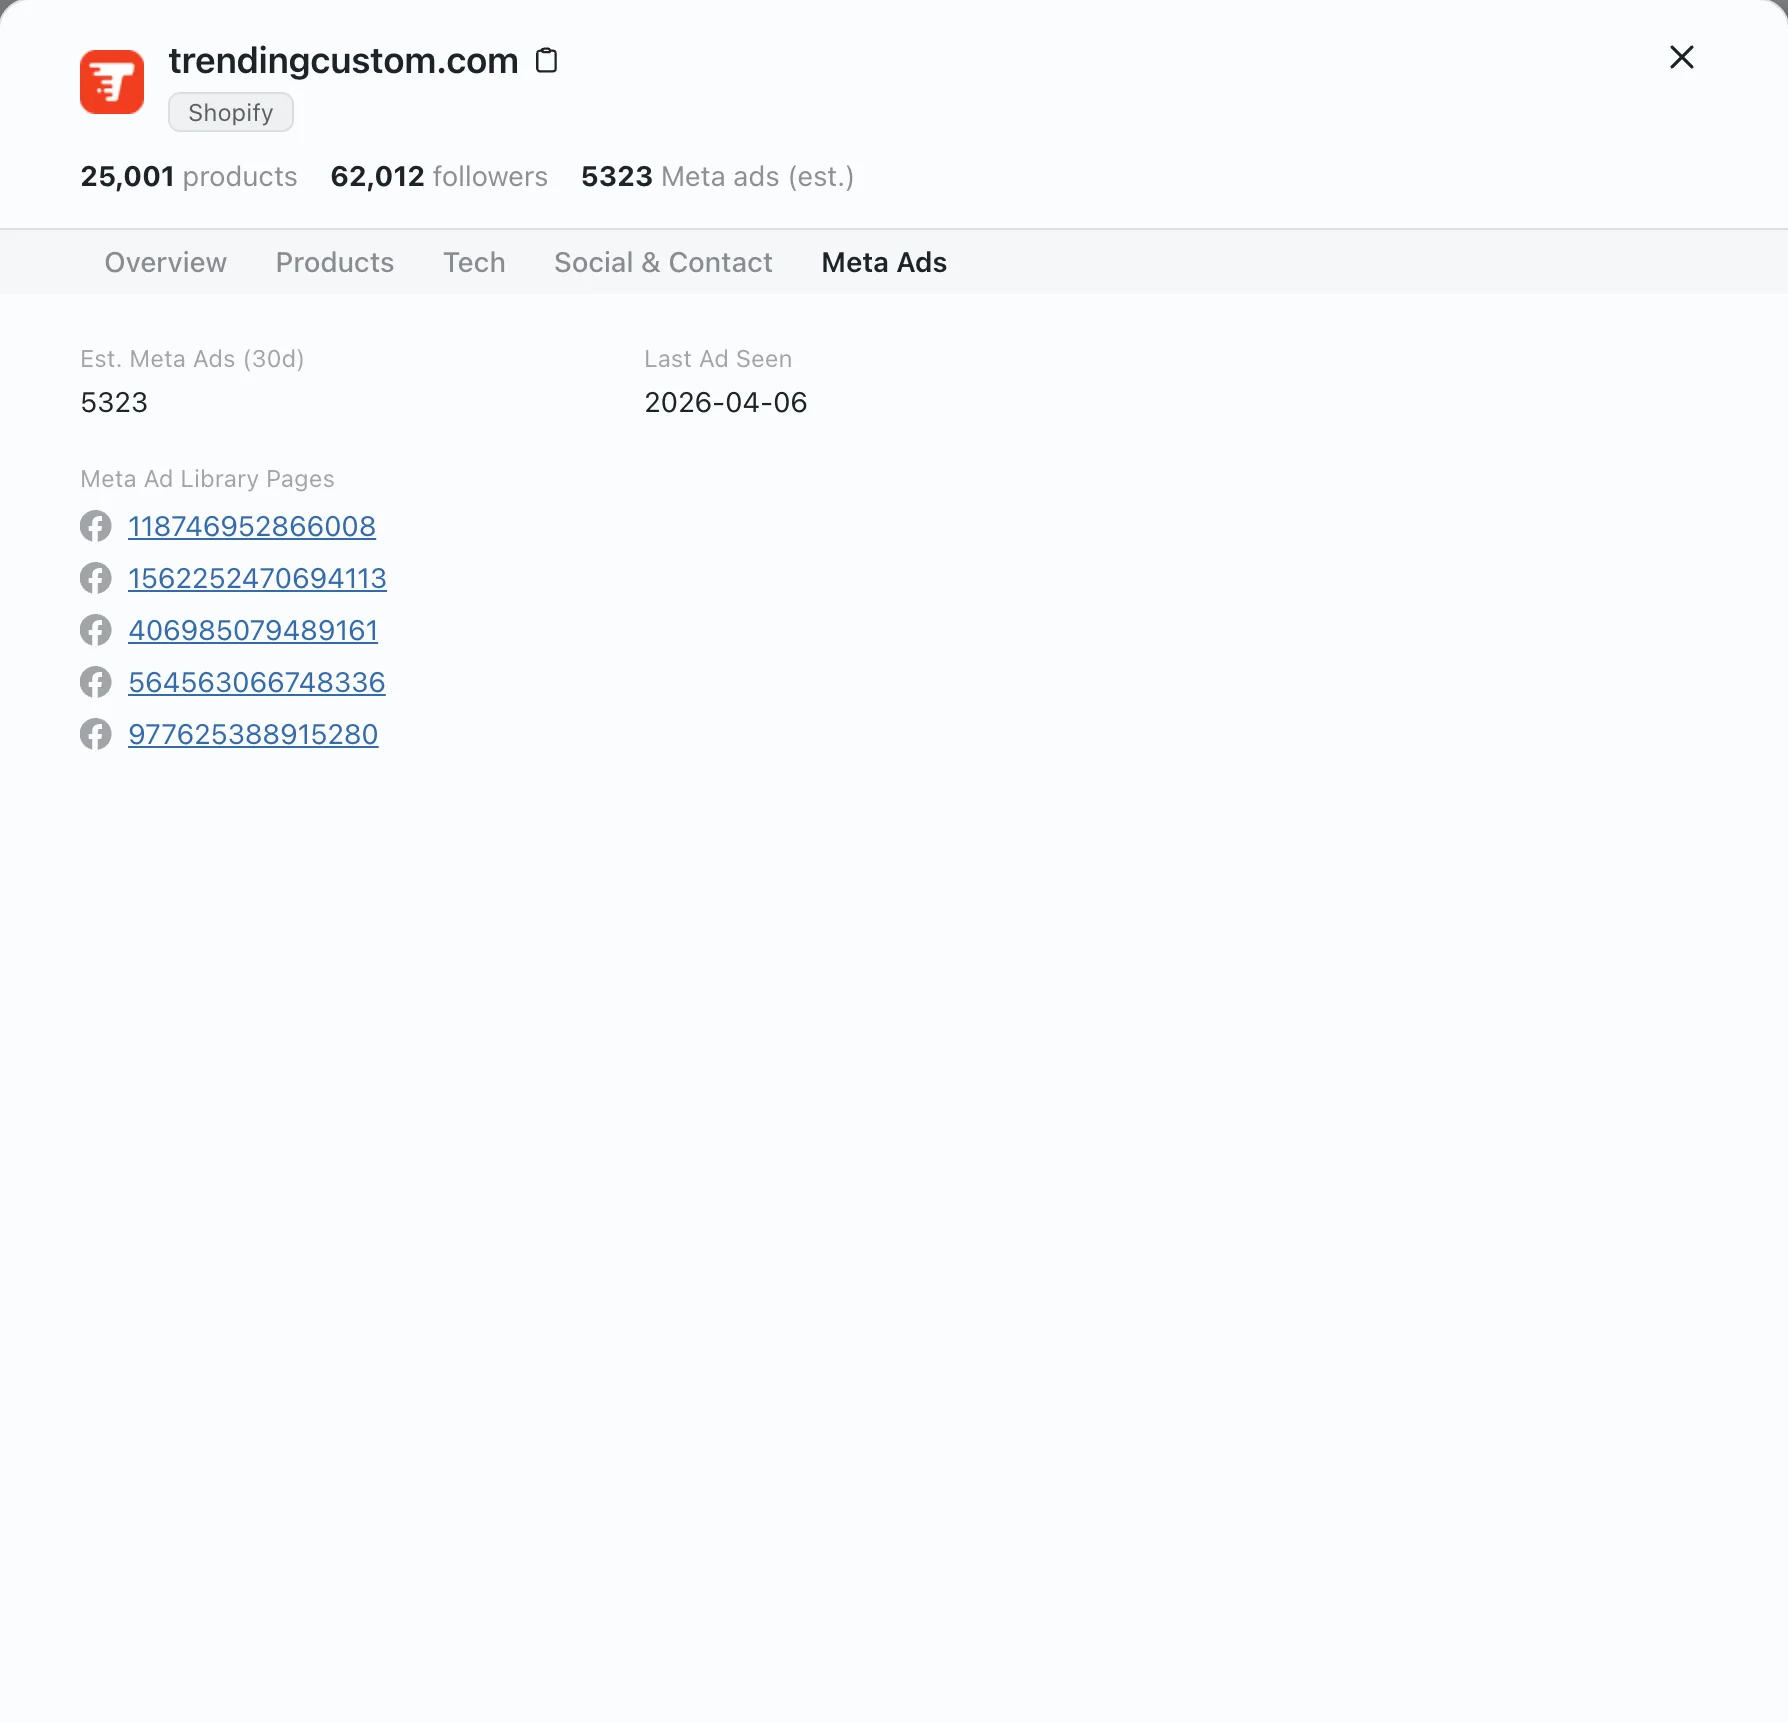Click the Shopify platform badge
The image size is (1788, 1722).
tap(230, 112)
